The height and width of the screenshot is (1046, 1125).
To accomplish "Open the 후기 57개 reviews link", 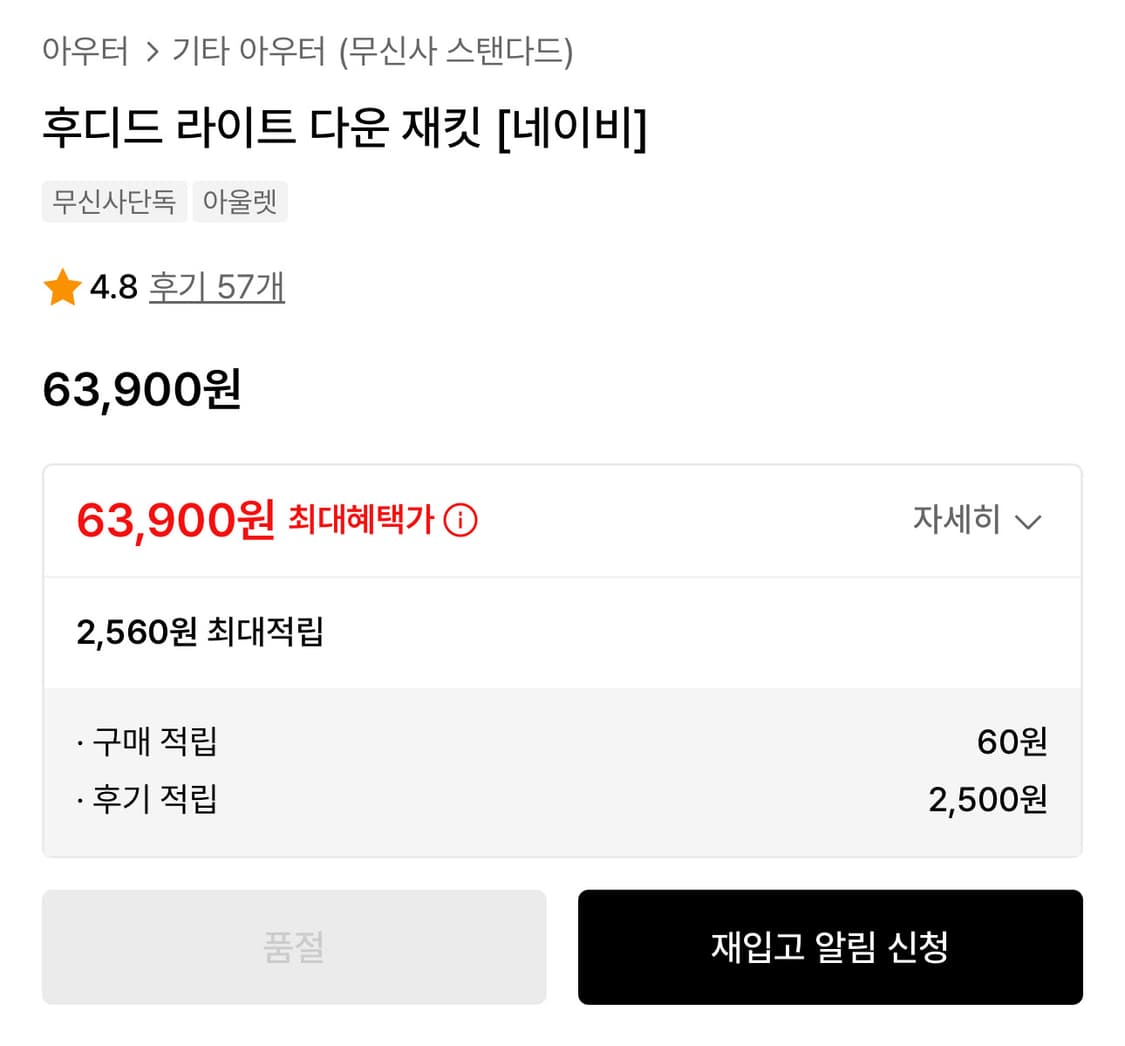I will [217, 288].
